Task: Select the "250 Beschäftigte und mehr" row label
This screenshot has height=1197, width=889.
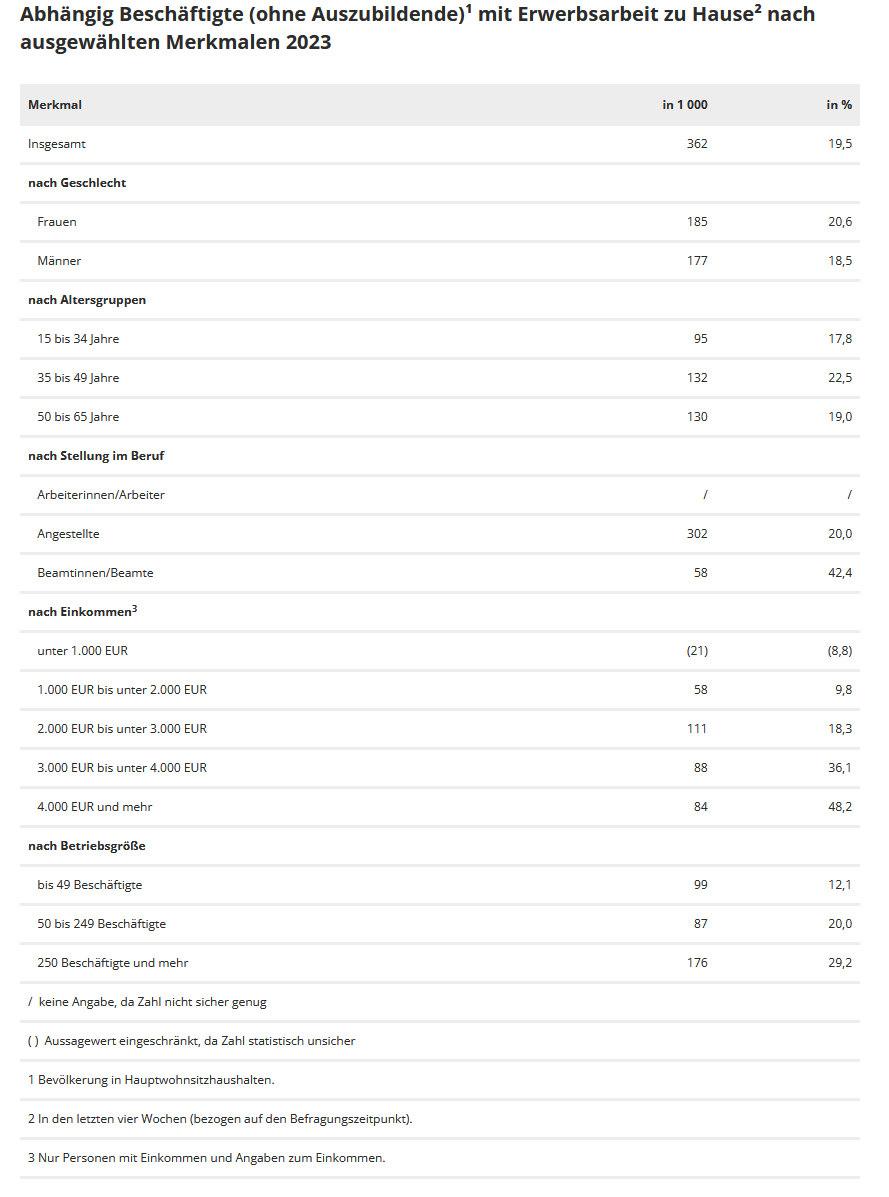Action: [113, 963]
